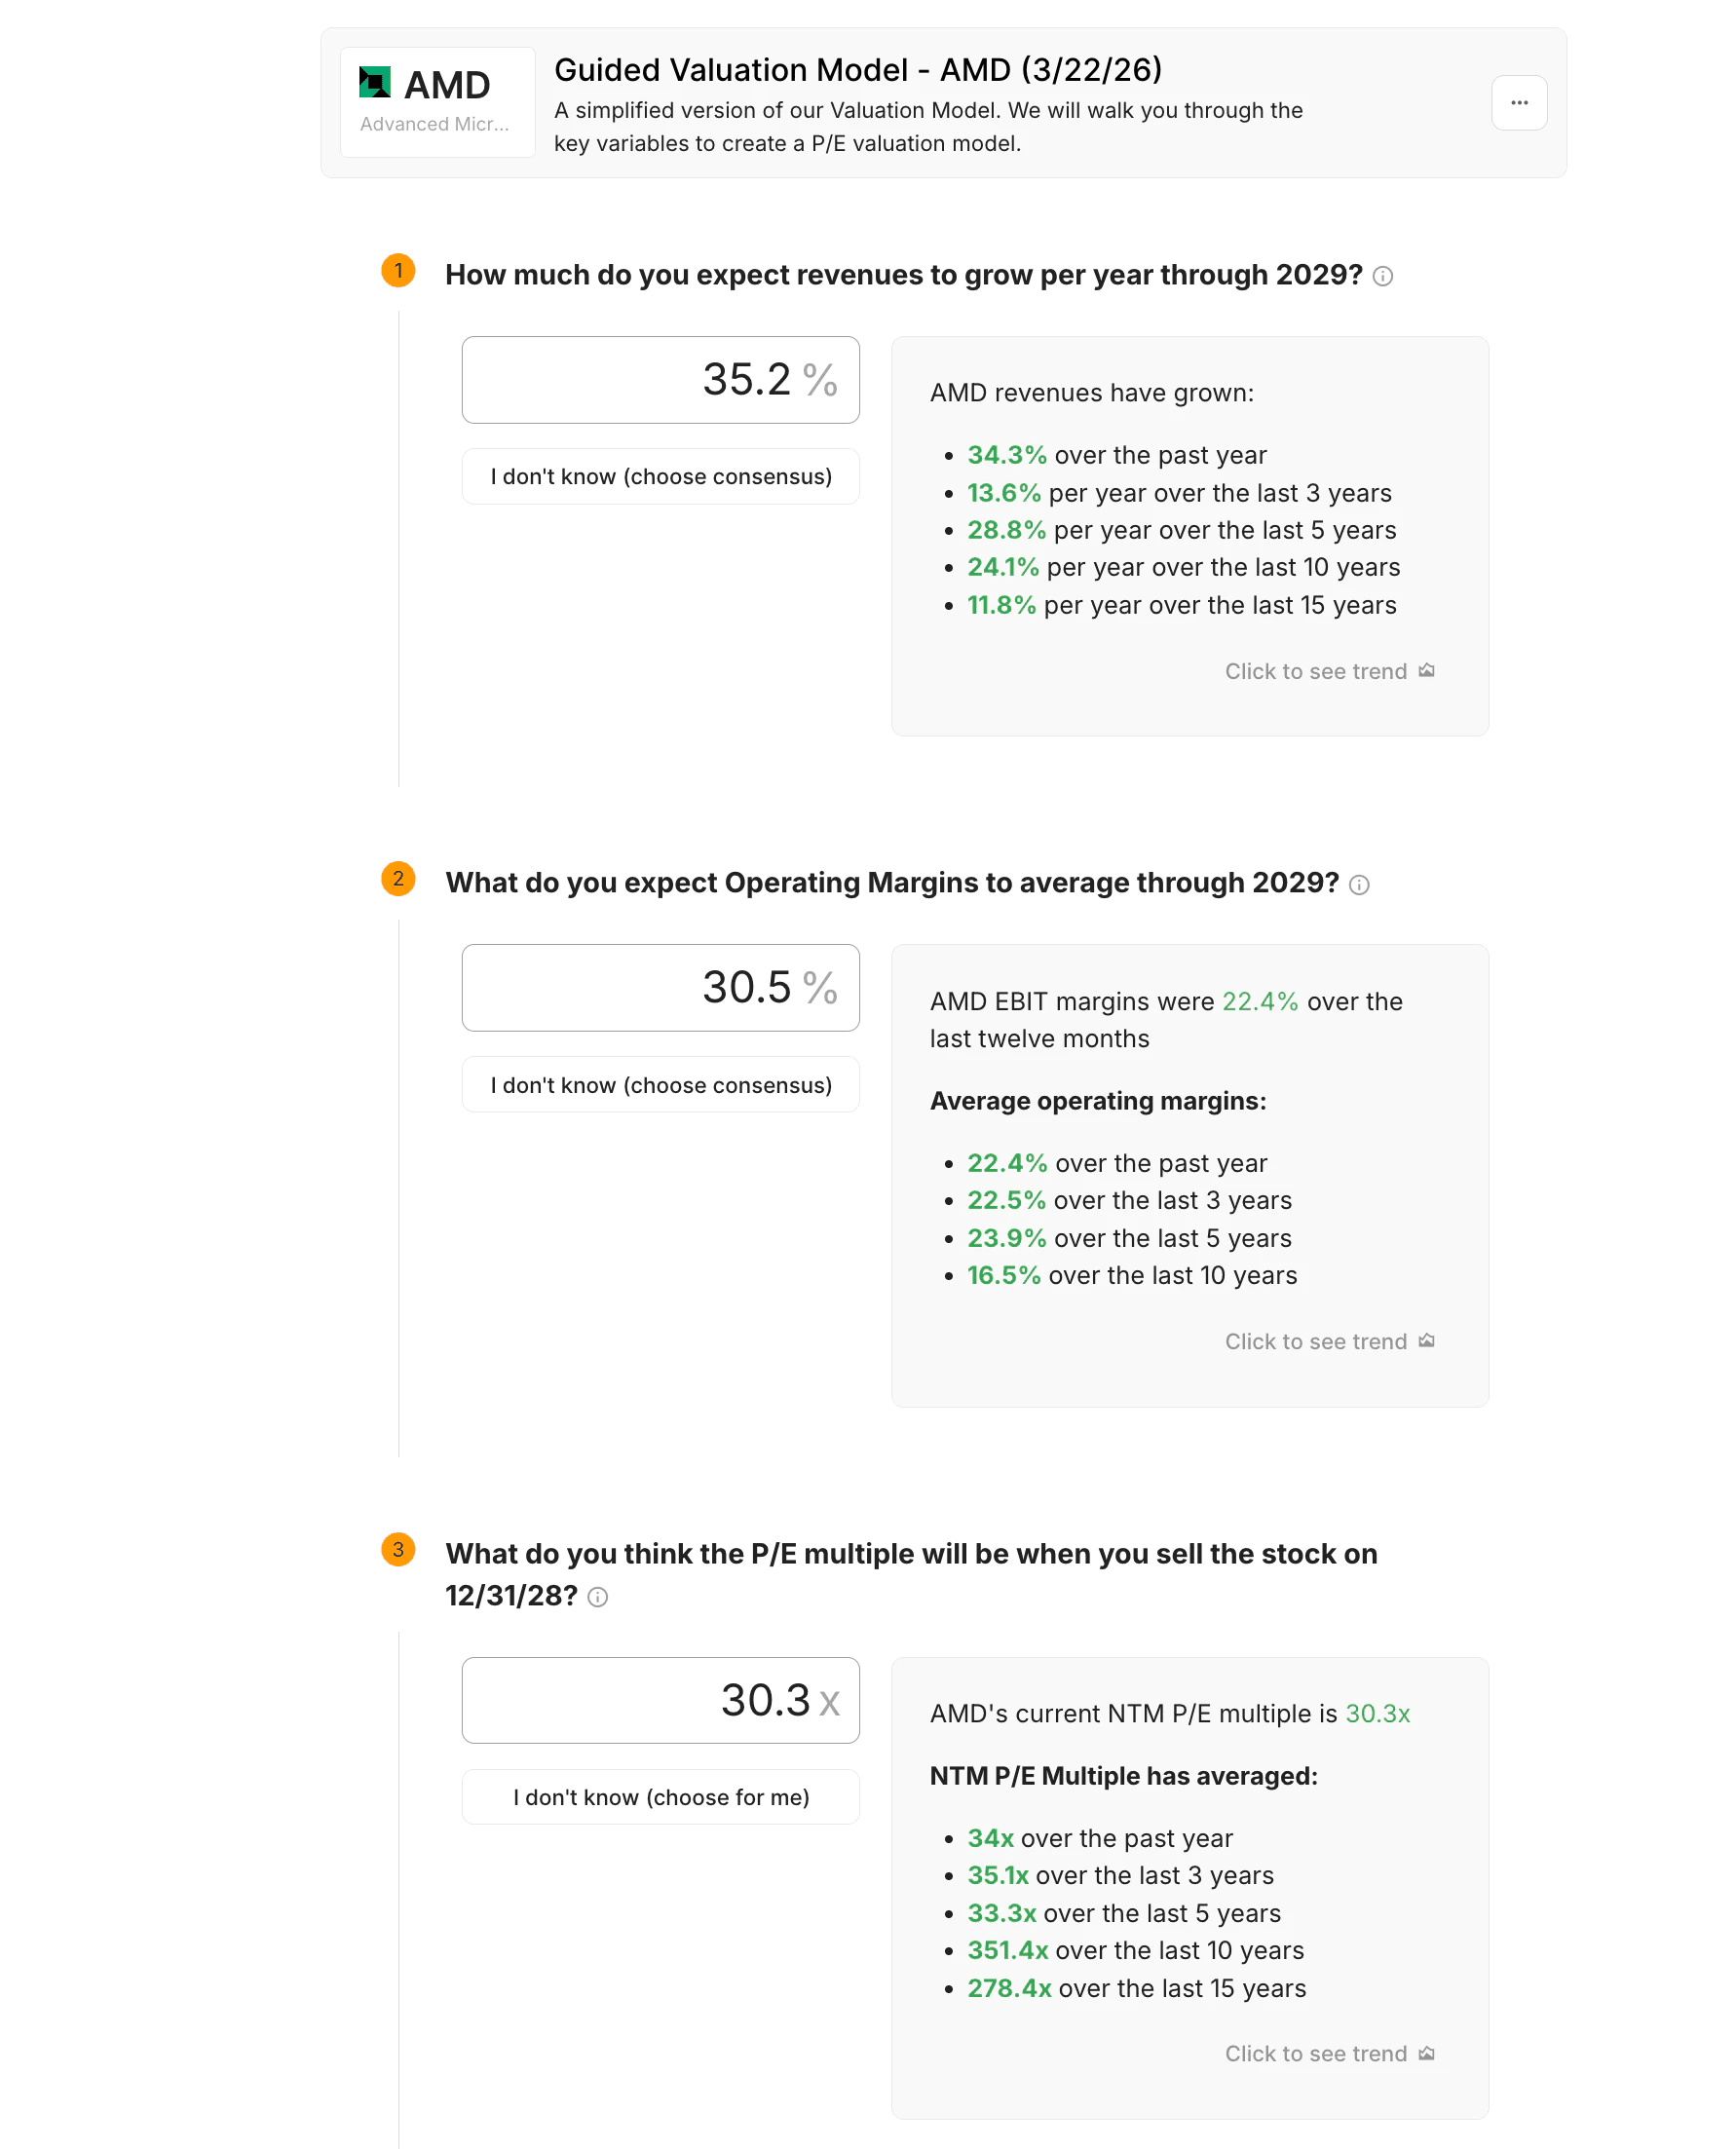Click info icon beside Operating Margins question
This screenshot has height=2149, width=1736.
coord(1358,885)
